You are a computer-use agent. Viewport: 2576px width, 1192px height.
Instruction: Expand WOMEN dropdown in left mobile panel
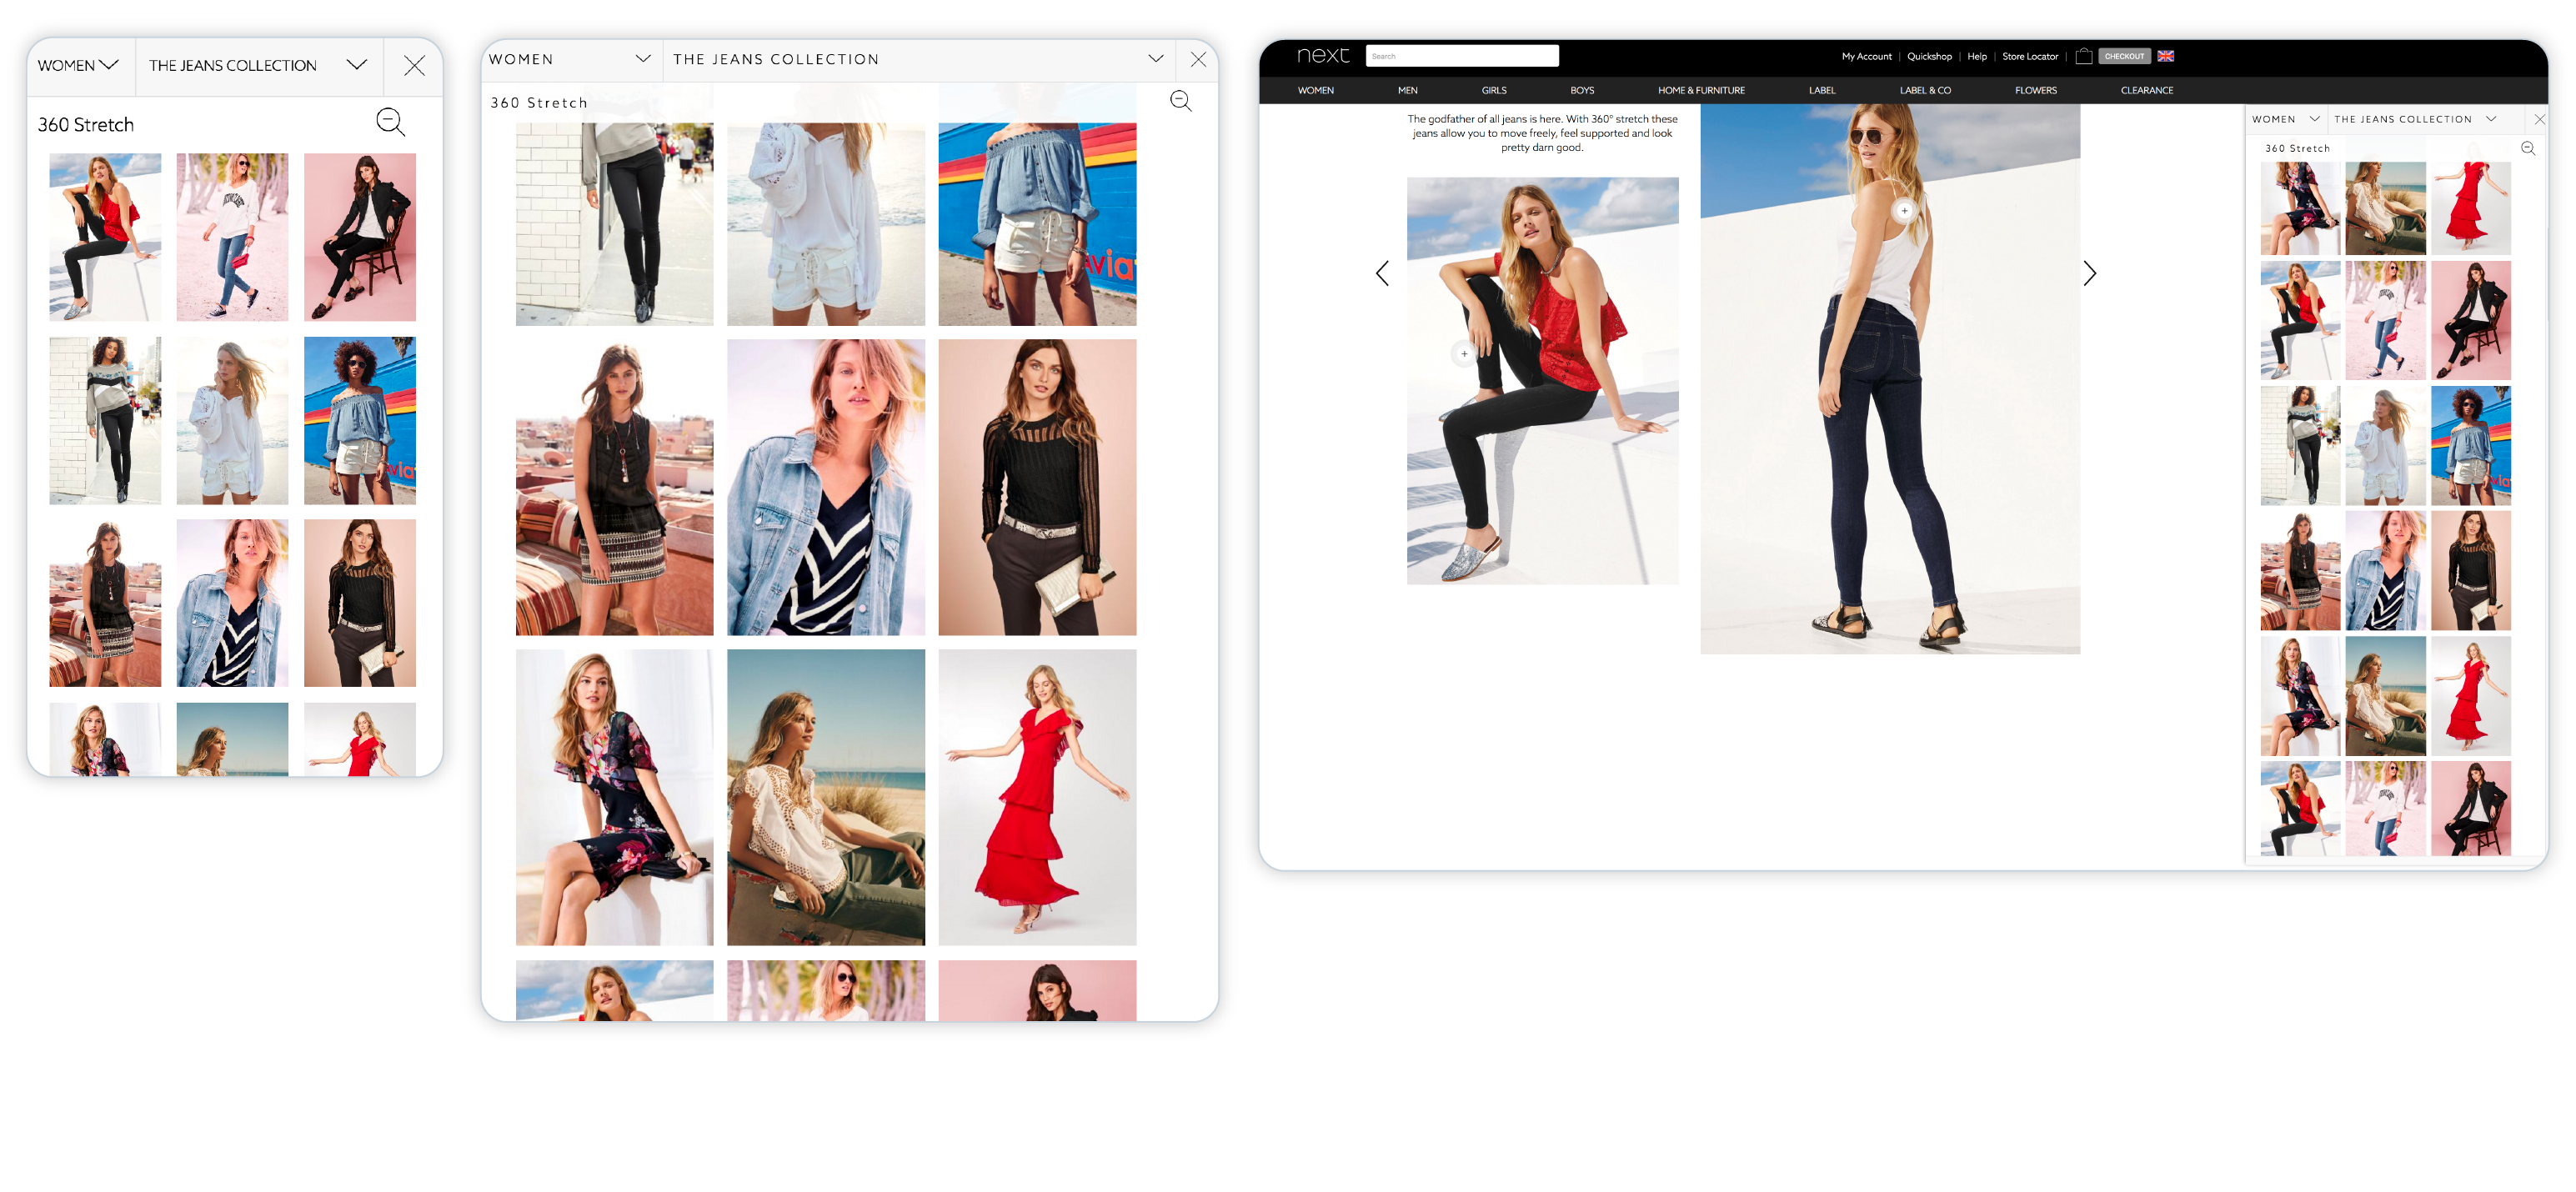click(x=79, y=65)
